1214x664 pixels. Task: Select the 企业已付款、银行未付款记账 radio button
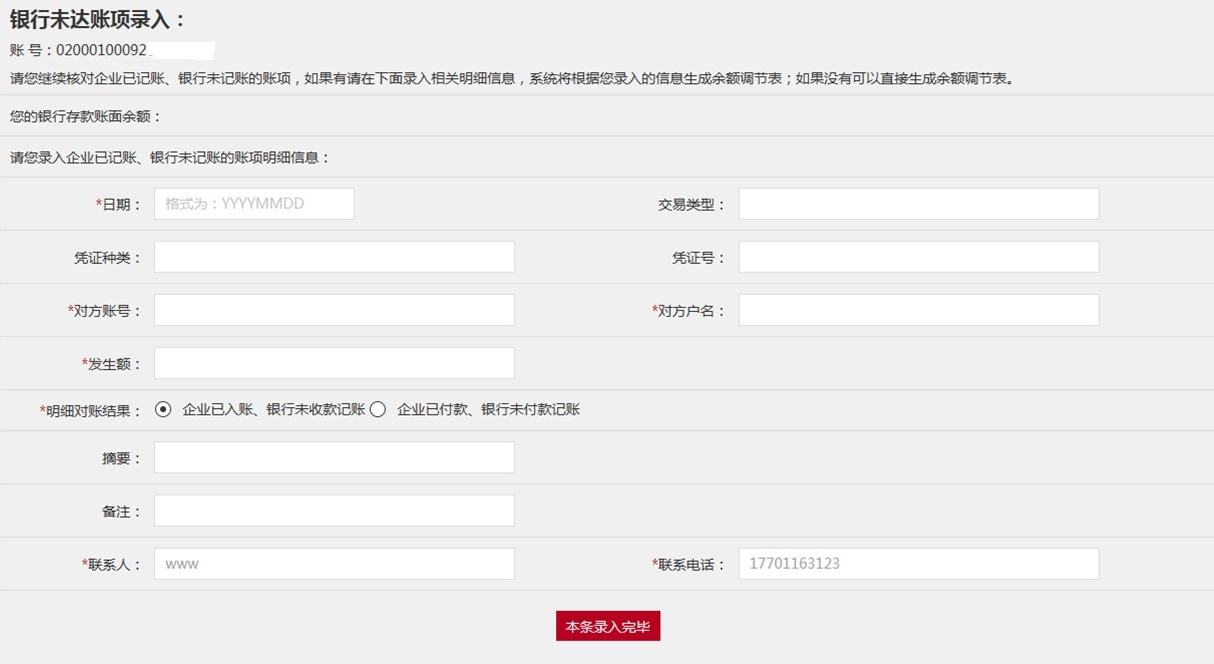click(377, 410)
